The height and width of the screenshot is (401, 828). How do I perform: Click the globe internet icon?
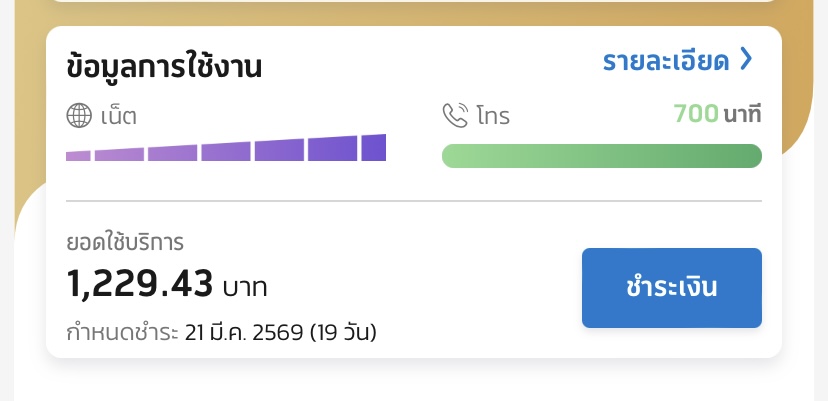click(x=79, y=116)
